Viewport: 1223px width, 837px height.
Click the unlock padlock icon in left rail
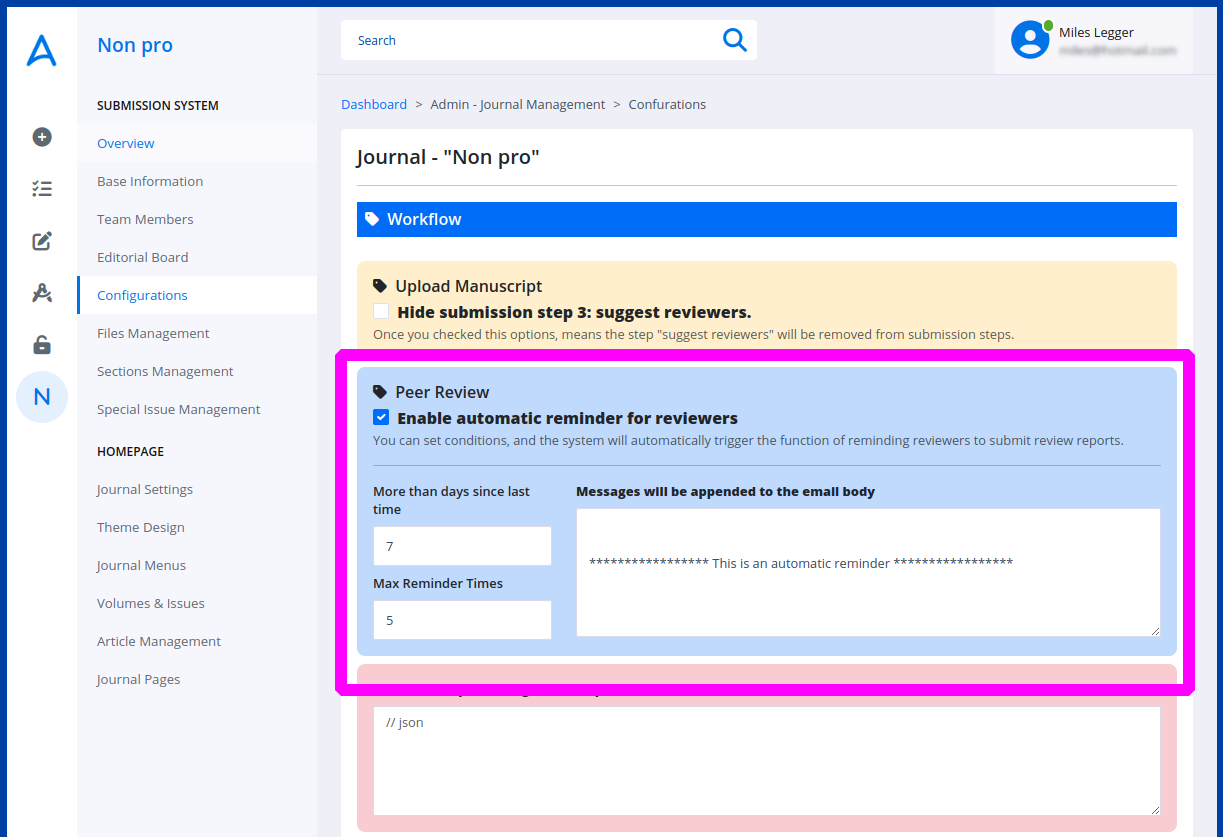tap(42, 345)
